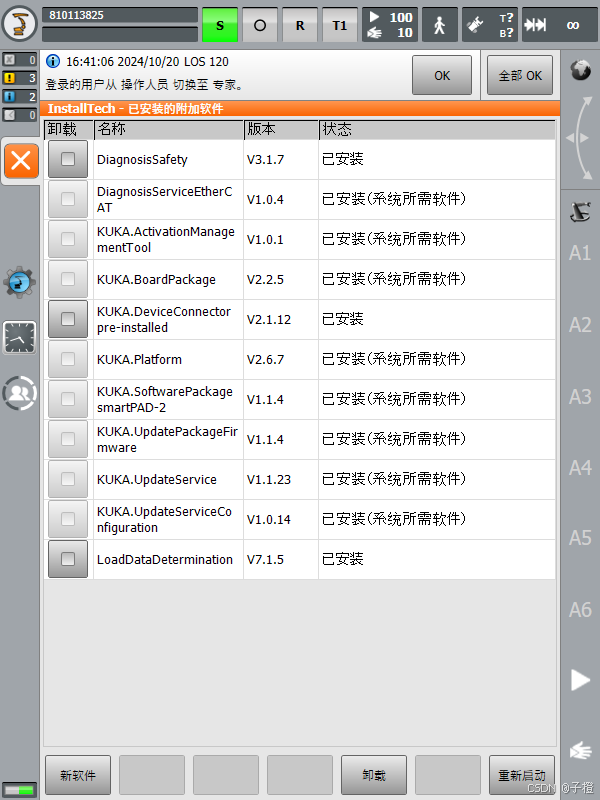Click version V7.1.5 cell
600x800 pixels.
pyautogui.click(x=281, y=559)
